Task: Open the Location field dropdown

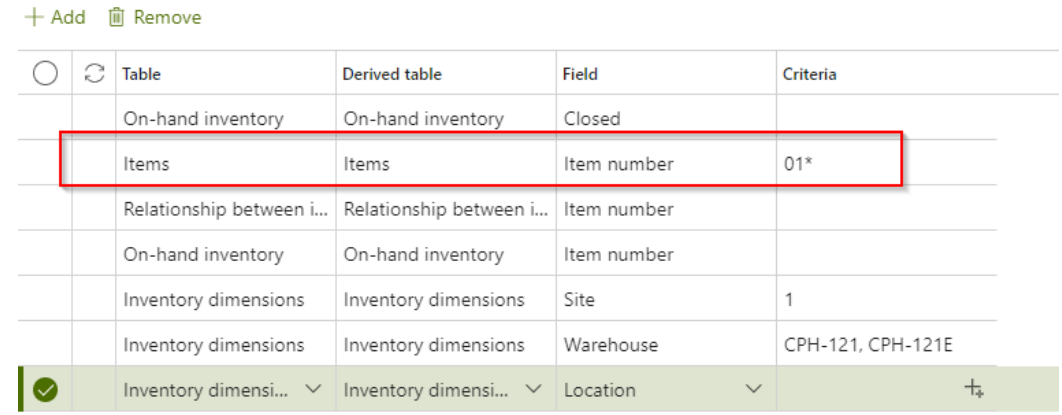Action: [x=754, y=390]
